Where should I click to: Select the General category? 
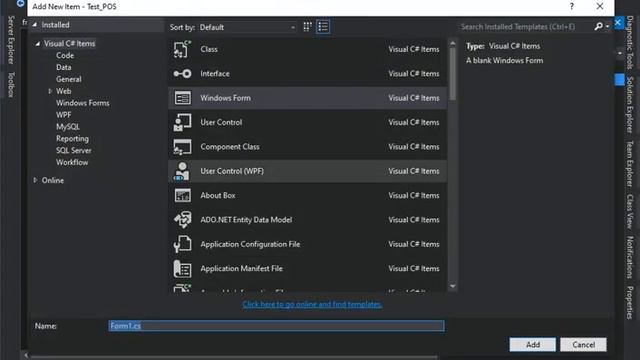click(69, 79)
